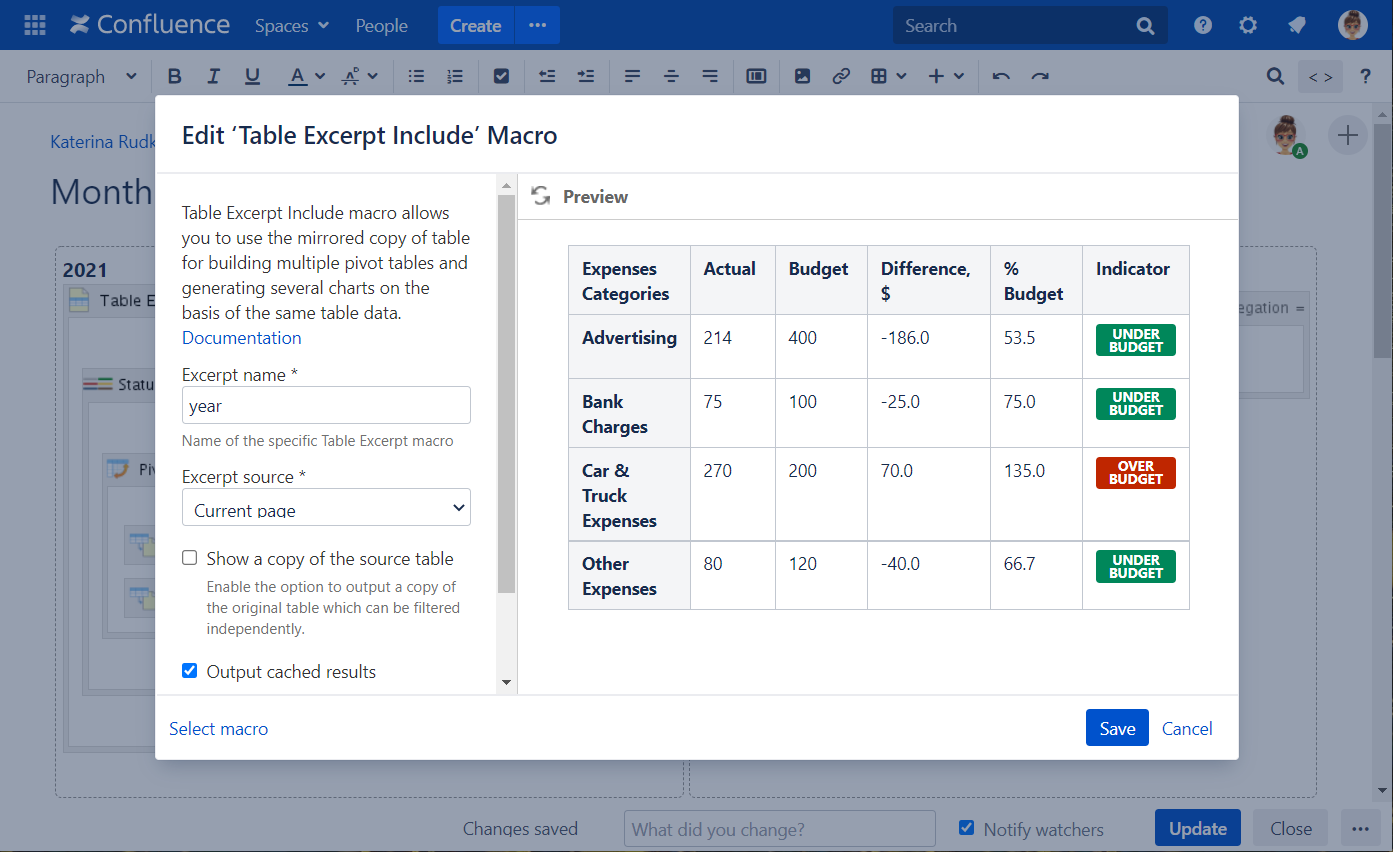Open the Help question mark icon

click(1203, 25)
